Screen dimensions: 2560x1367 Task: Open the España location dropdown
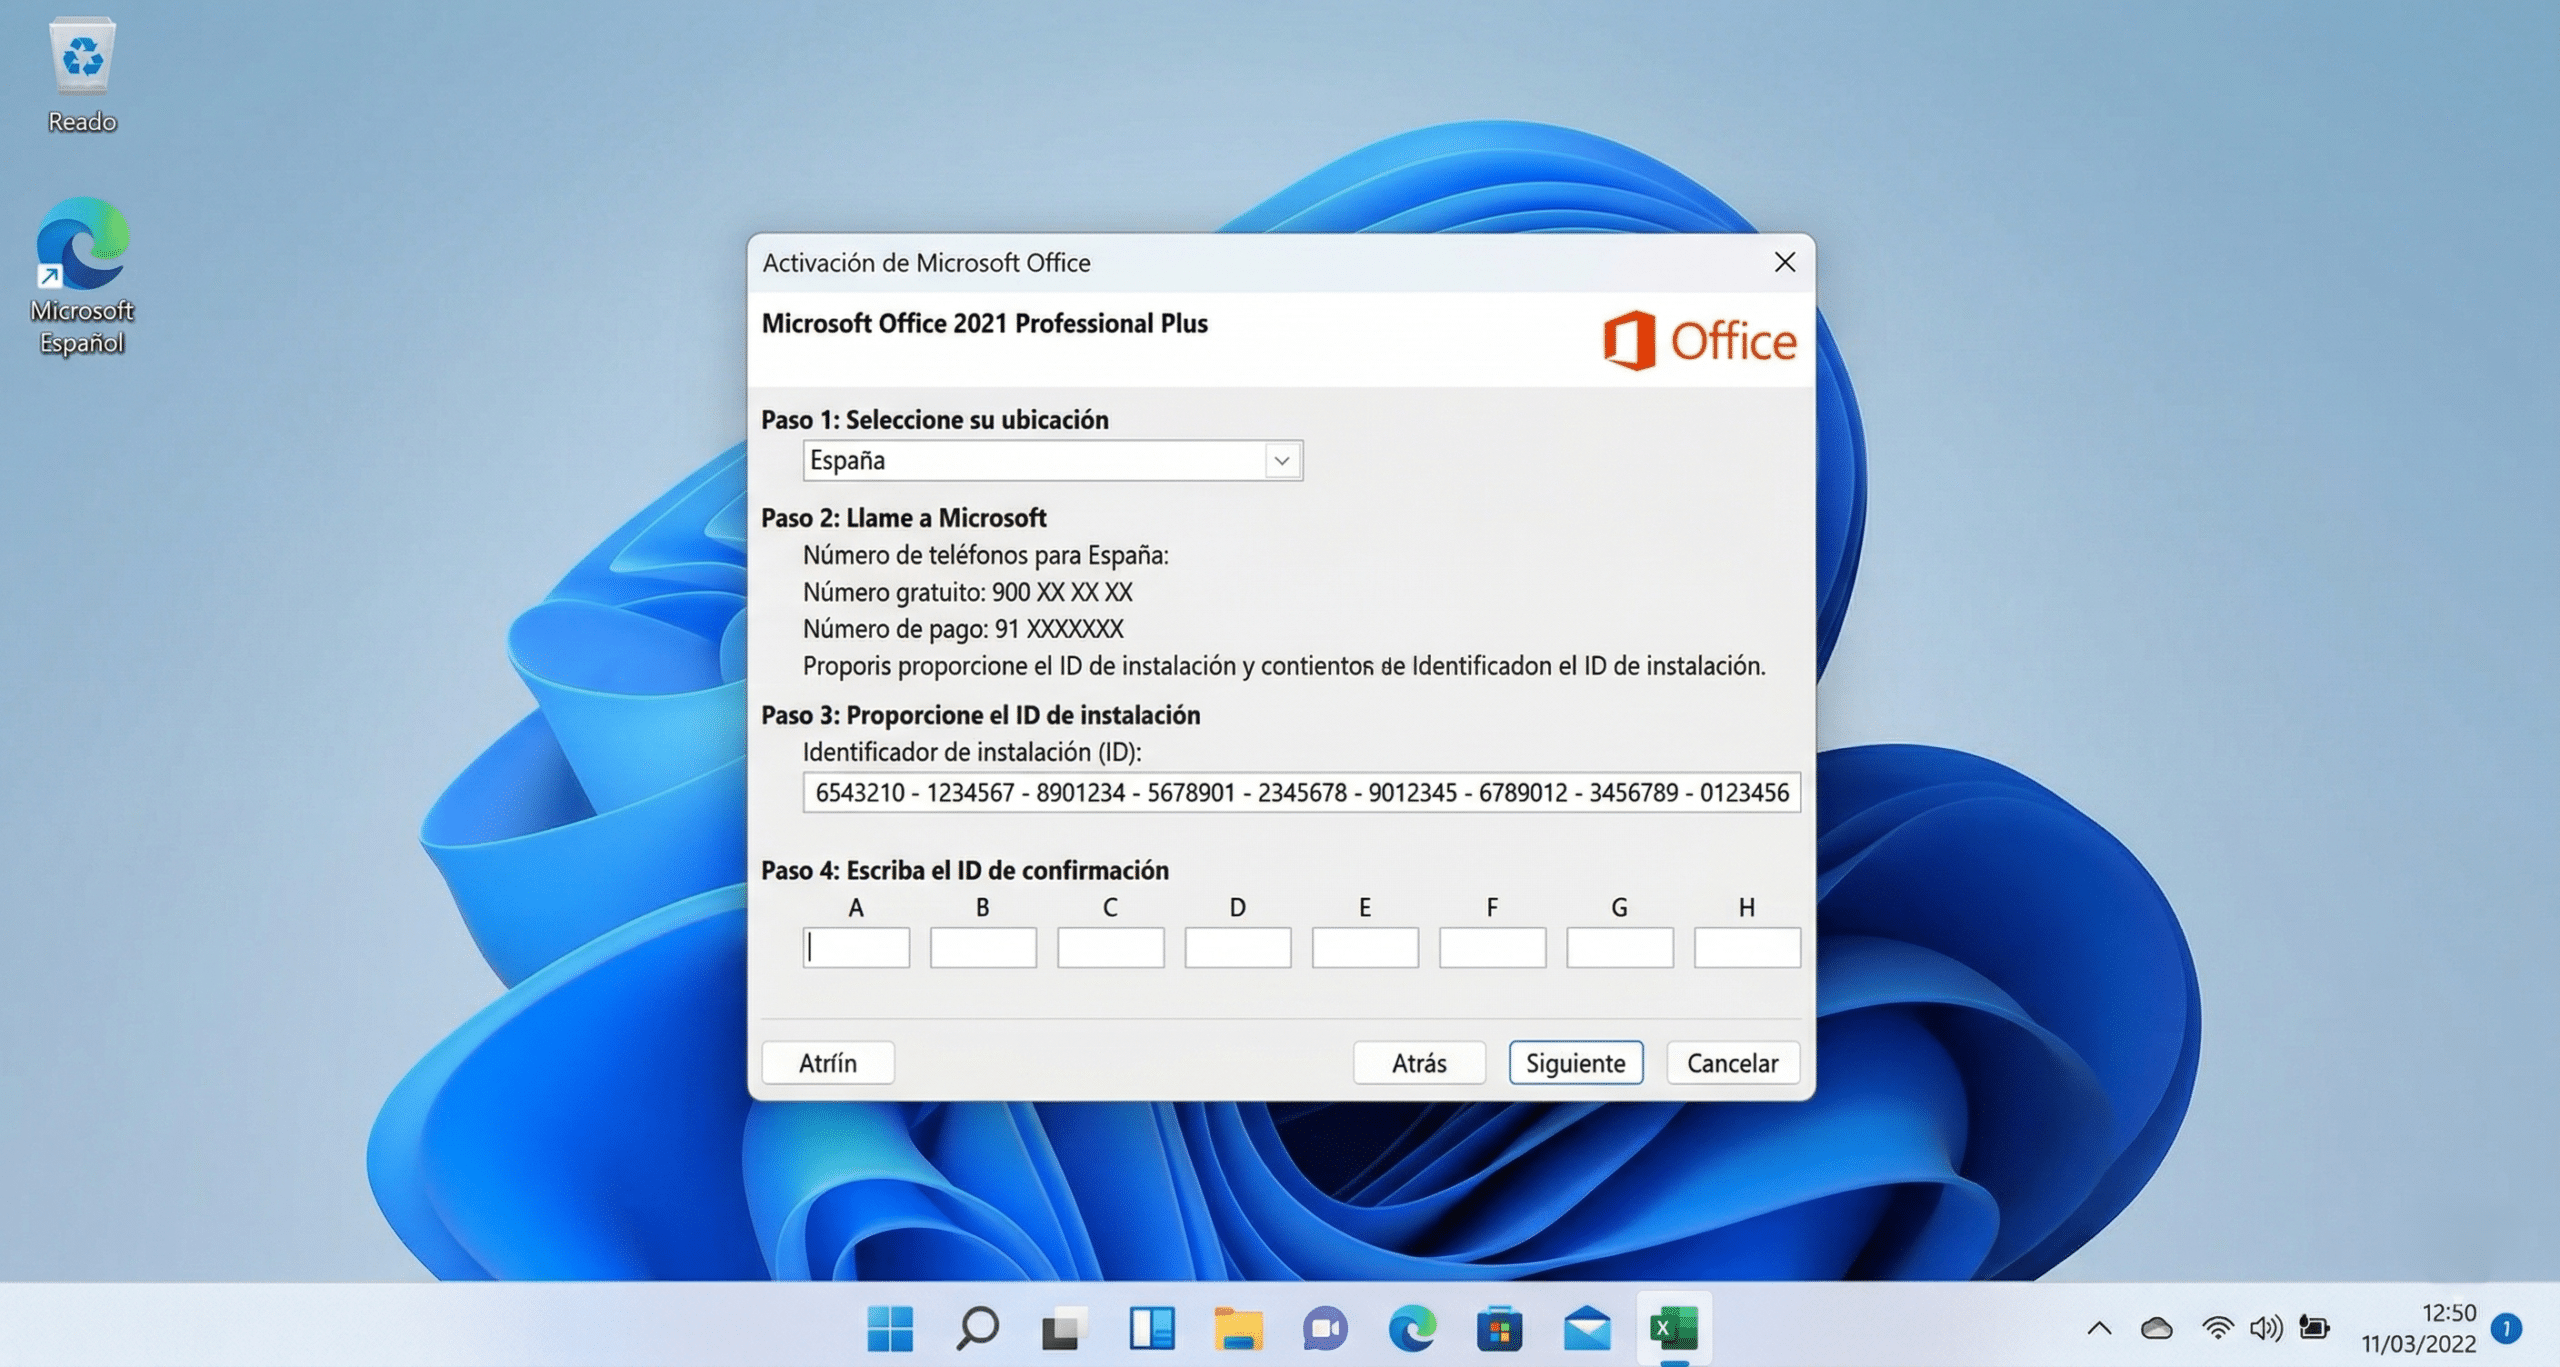(1281, 460)
